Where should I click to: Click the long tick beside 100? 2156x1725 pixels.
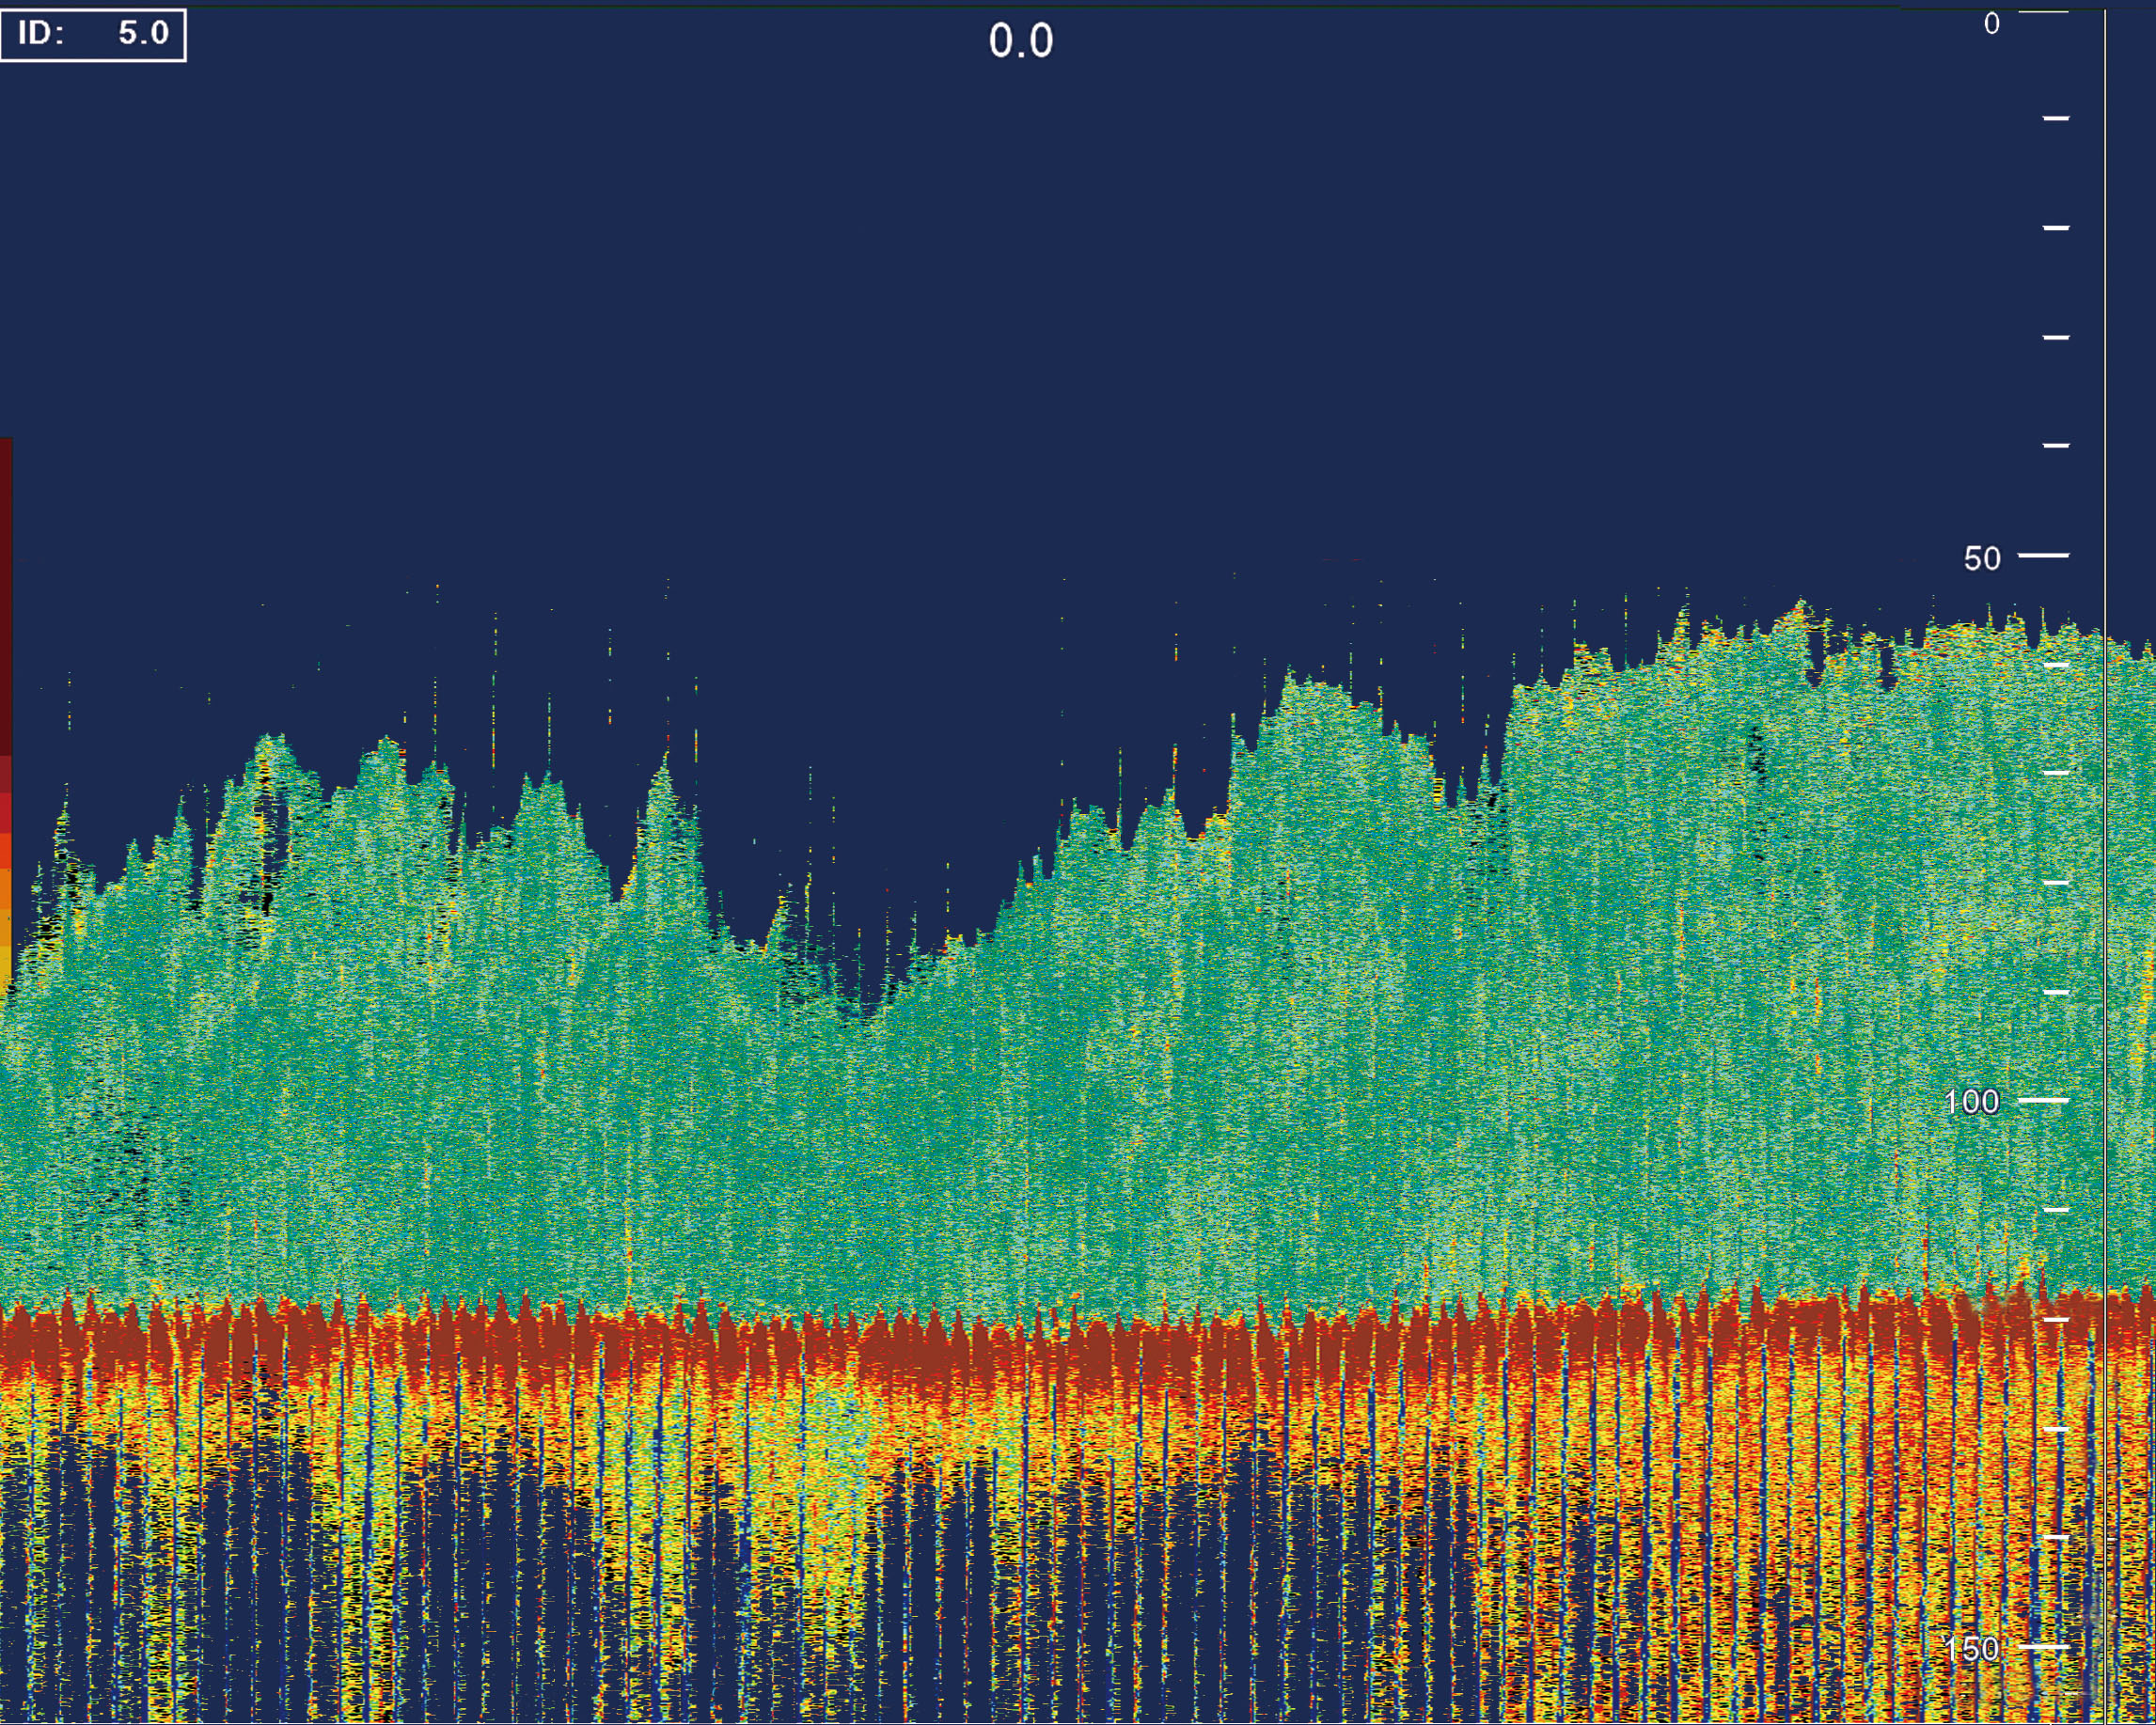(x=2043, y=1099)
